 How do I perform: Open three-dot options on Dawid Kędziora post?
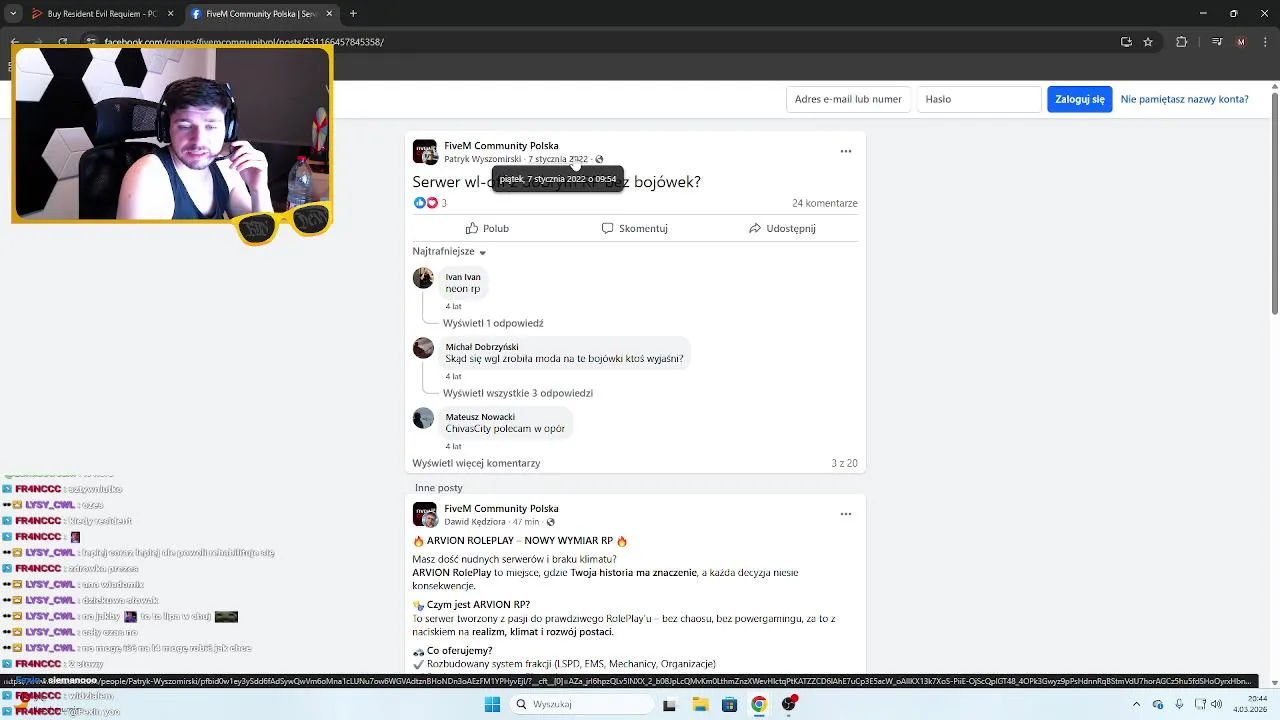click(846, 514)
